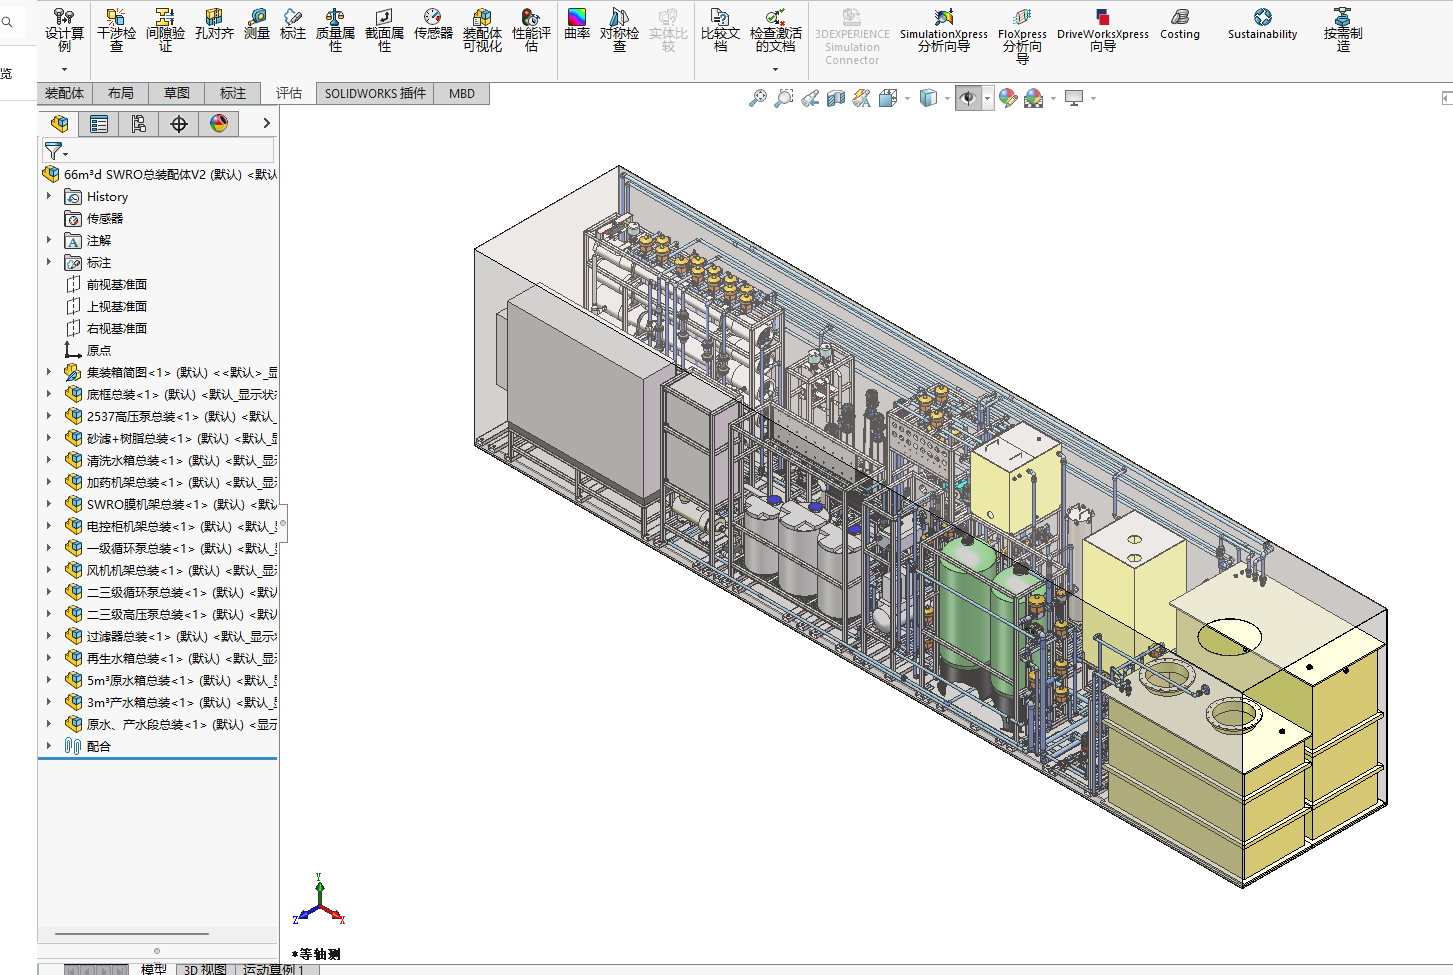Click the task pane expand arrow at right edge
Viewport: 1453px width, 975px height.
coord(1446,97)
